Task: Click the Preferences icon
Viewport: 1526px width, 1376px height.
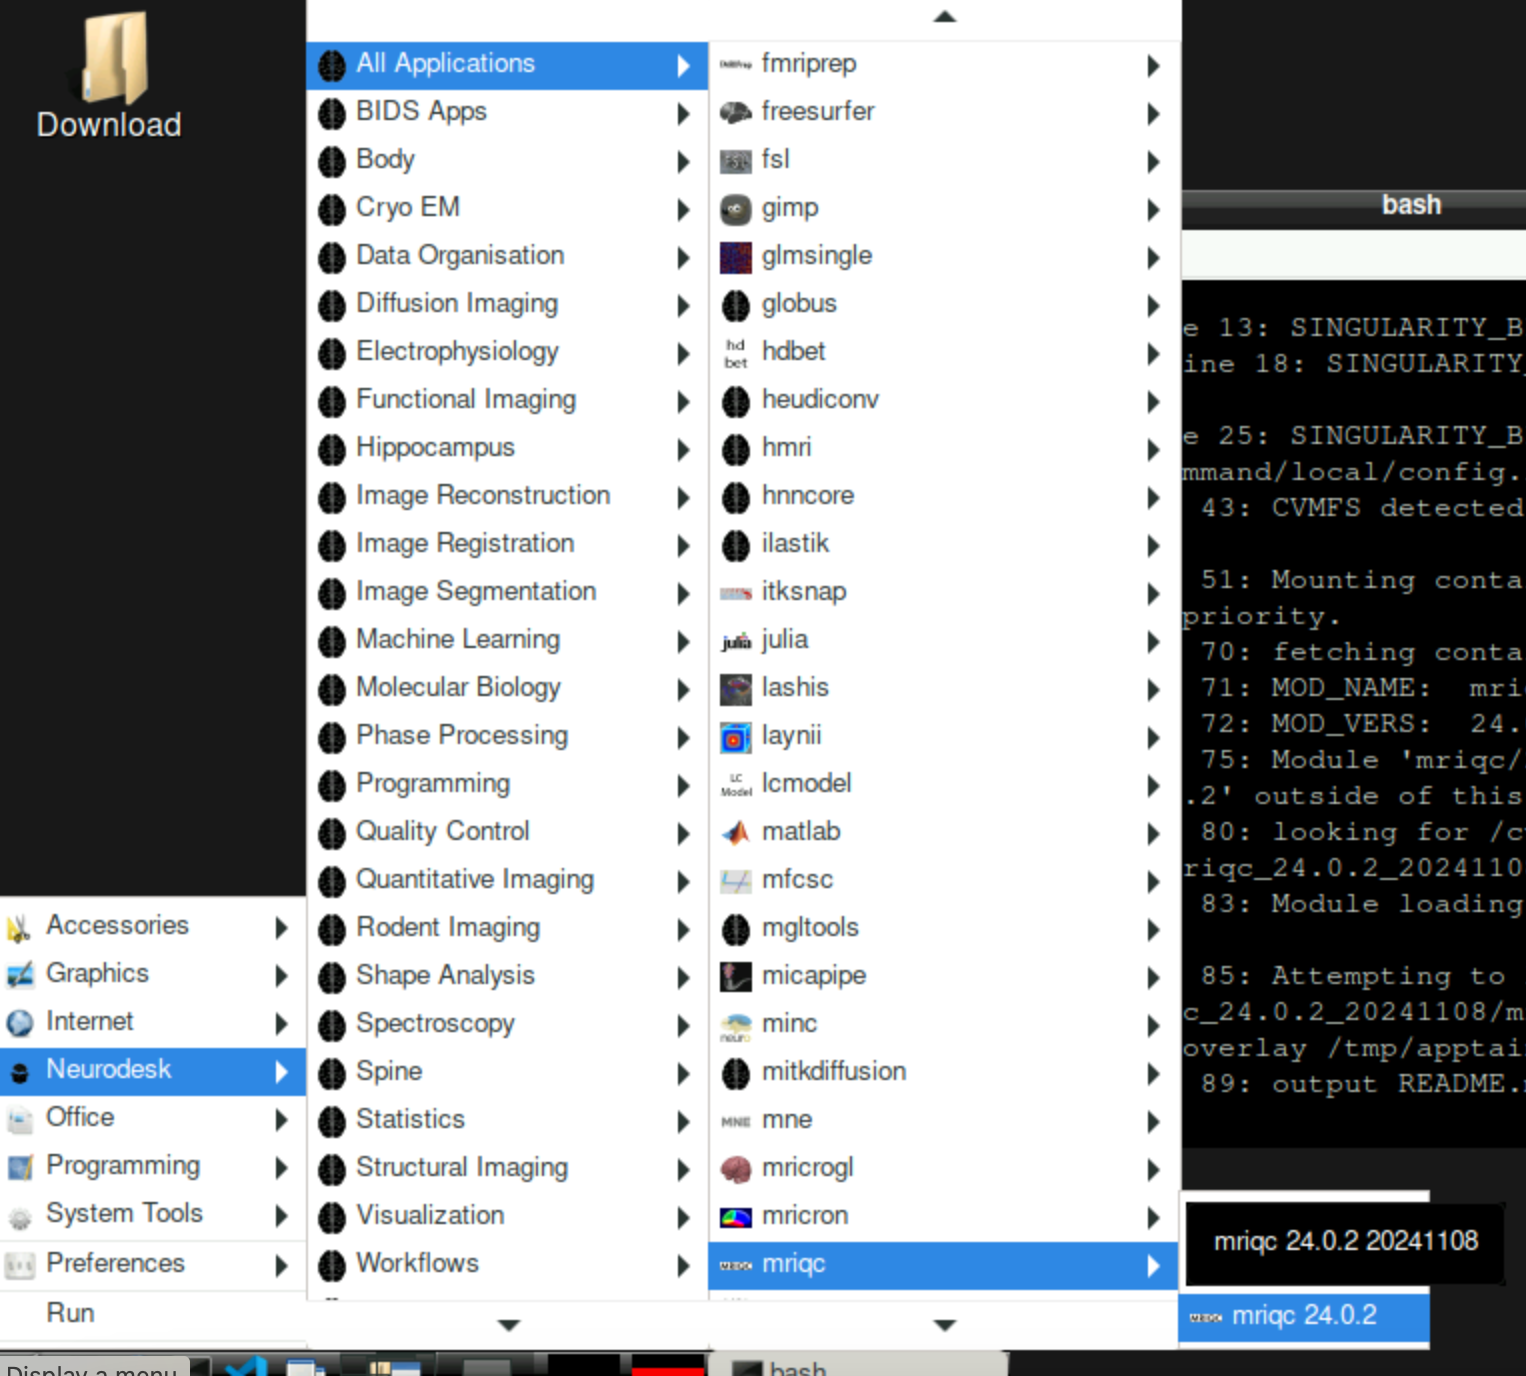Action: pyautogui.click(x=19, y=1265)
